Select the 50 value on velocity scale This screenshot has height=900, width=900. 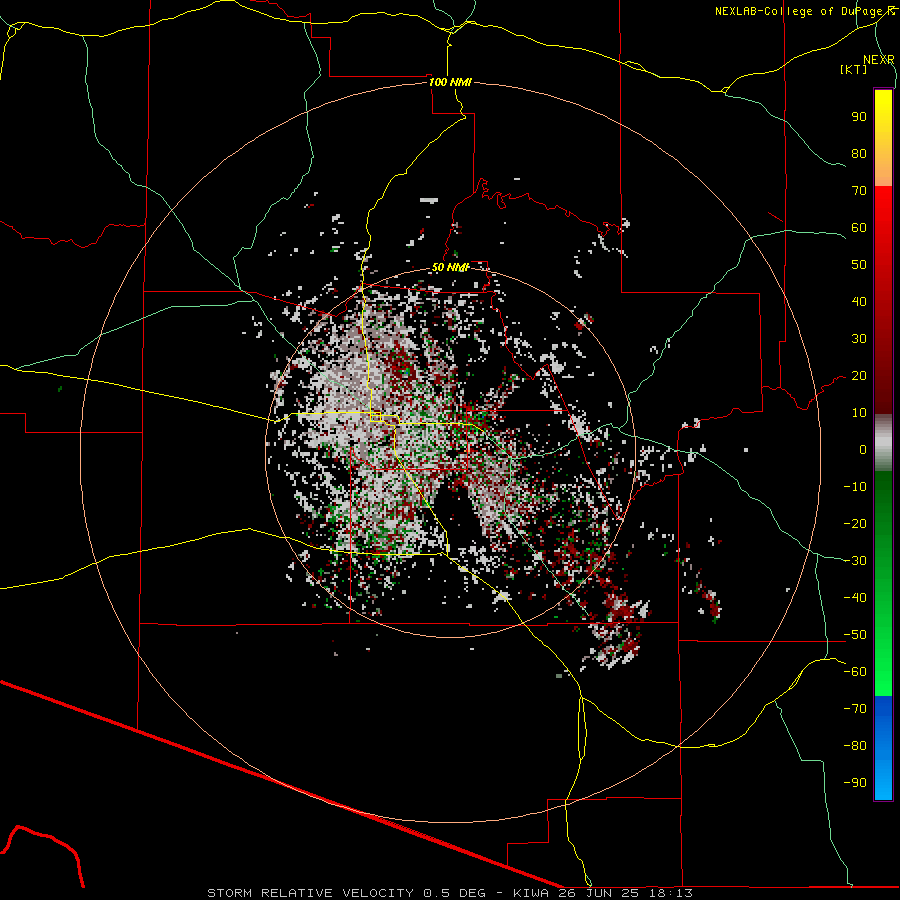pos(859,265)
